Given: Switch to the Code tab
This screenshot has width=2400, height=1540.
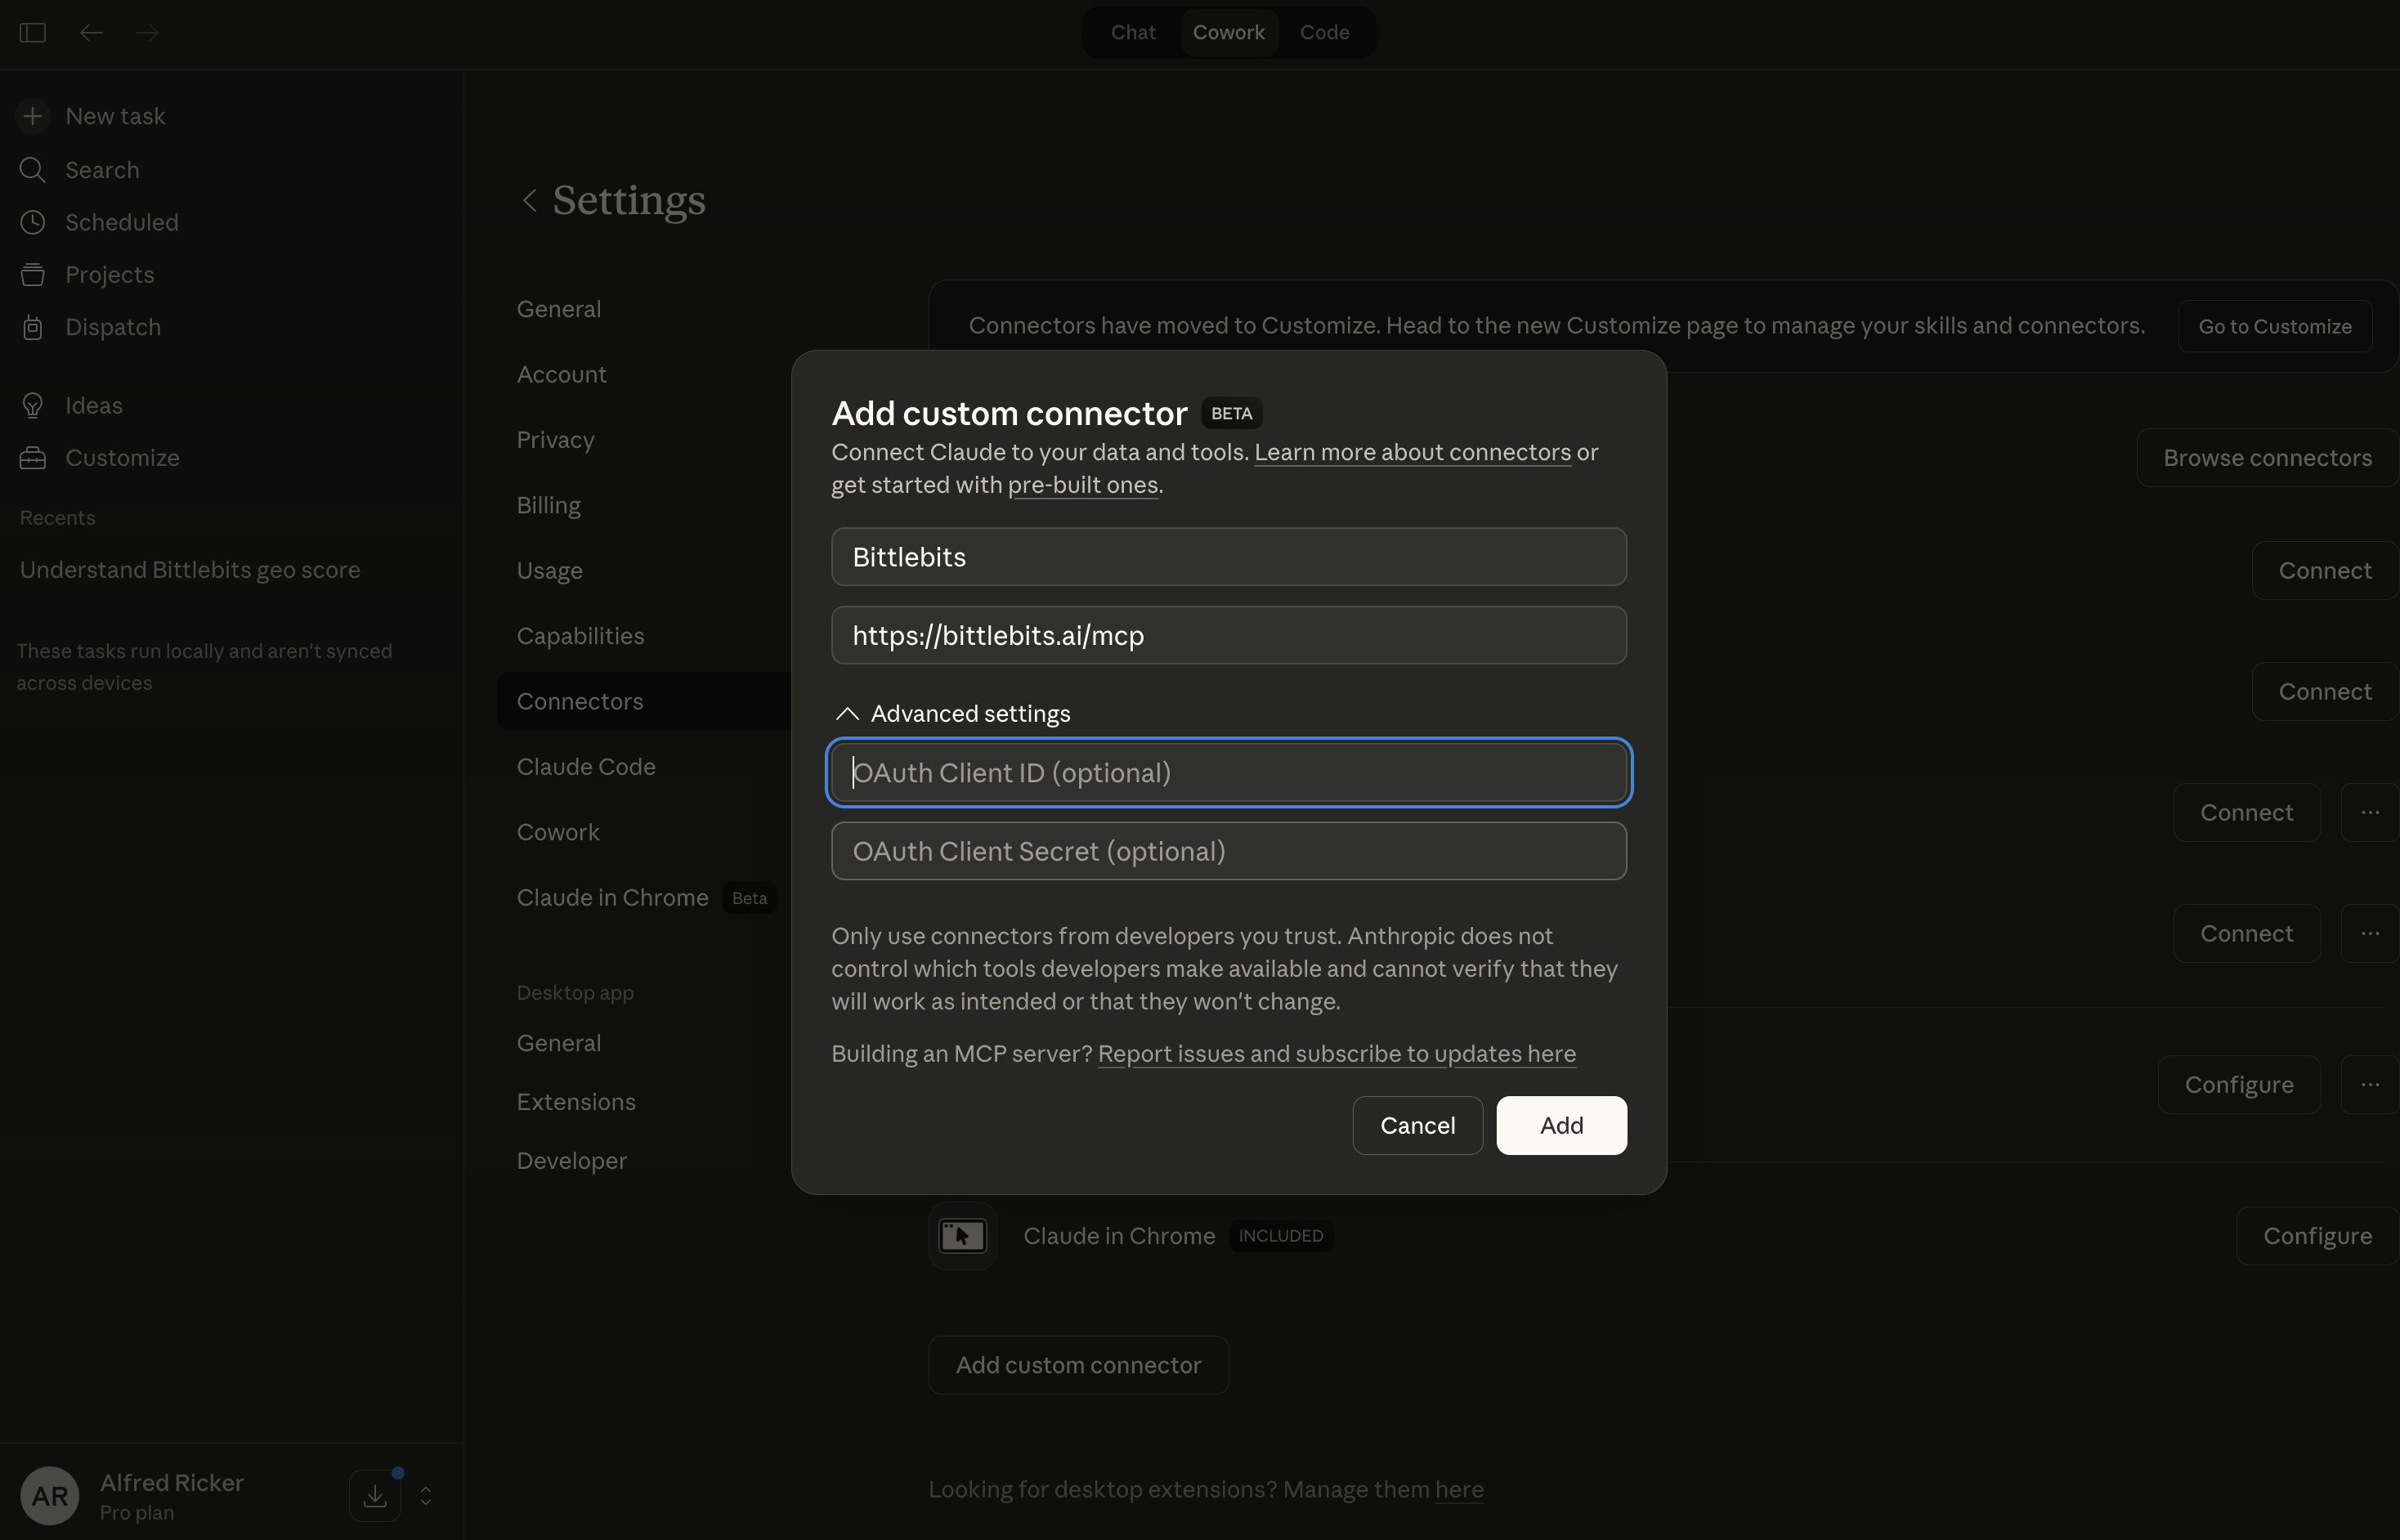Looking at the screenshot, I should [x=1324, y=33].
